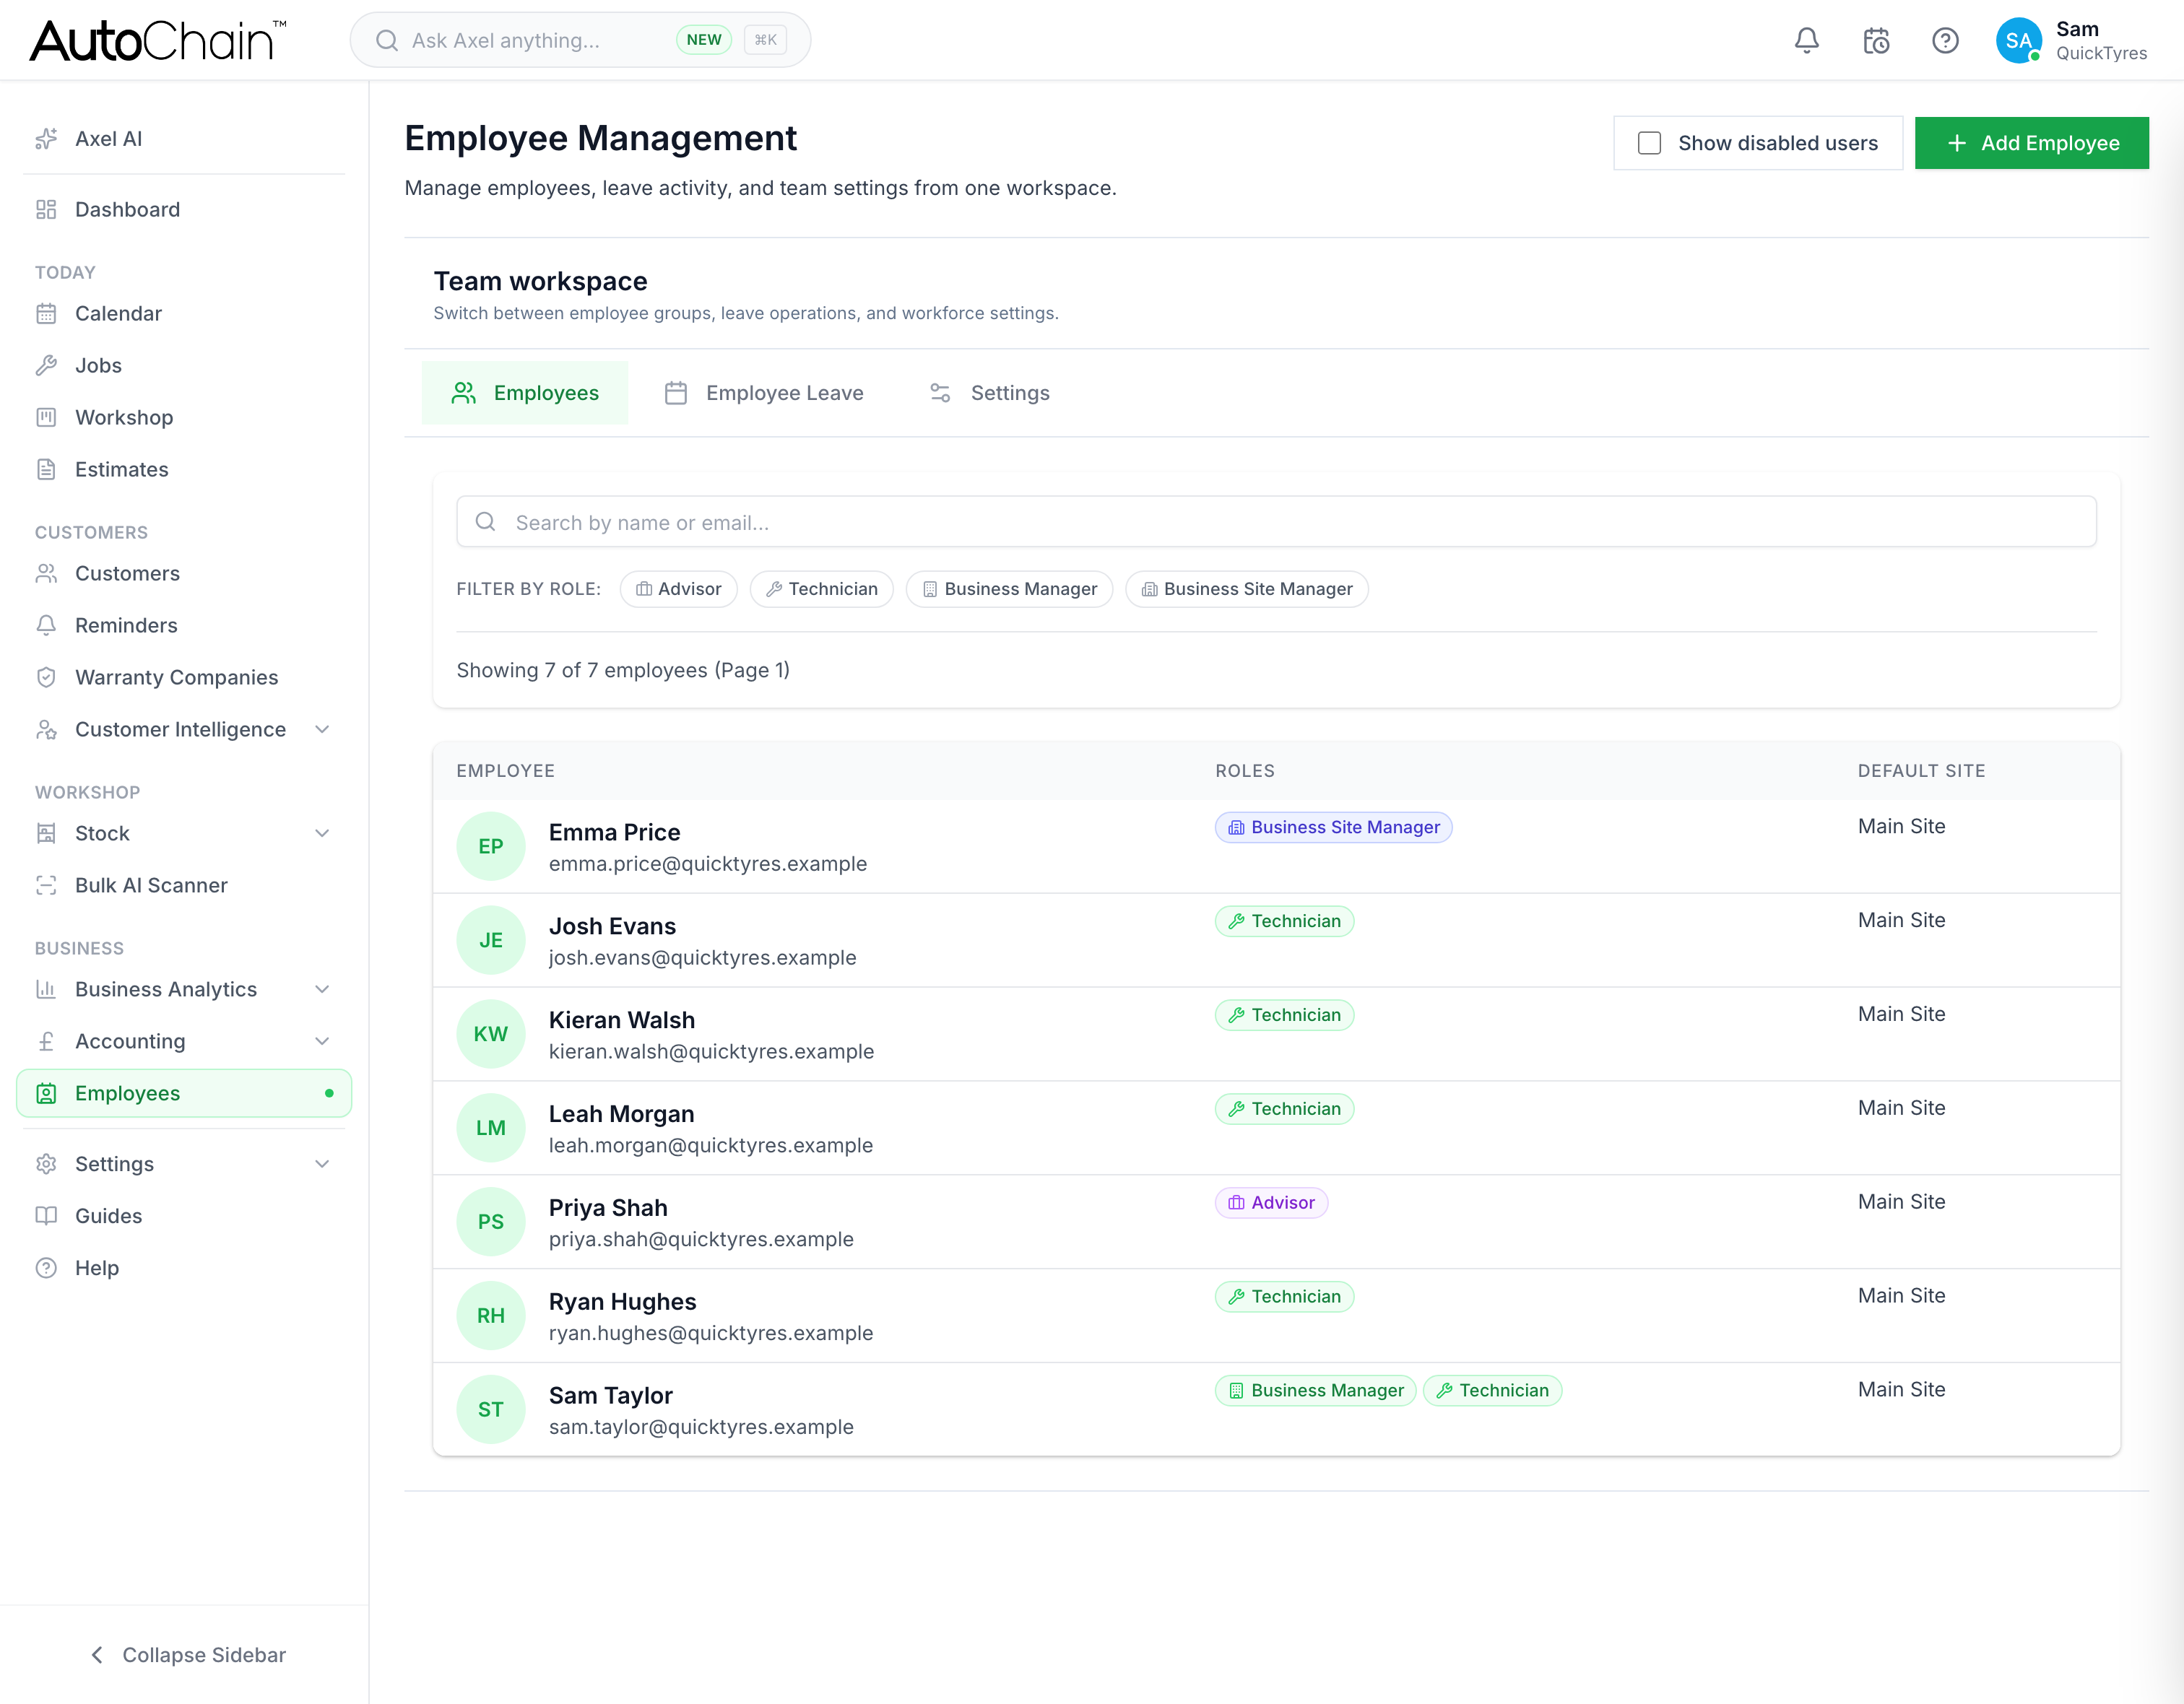Collapse the sidebar

pyautogui.click(x=186, y=1654)
